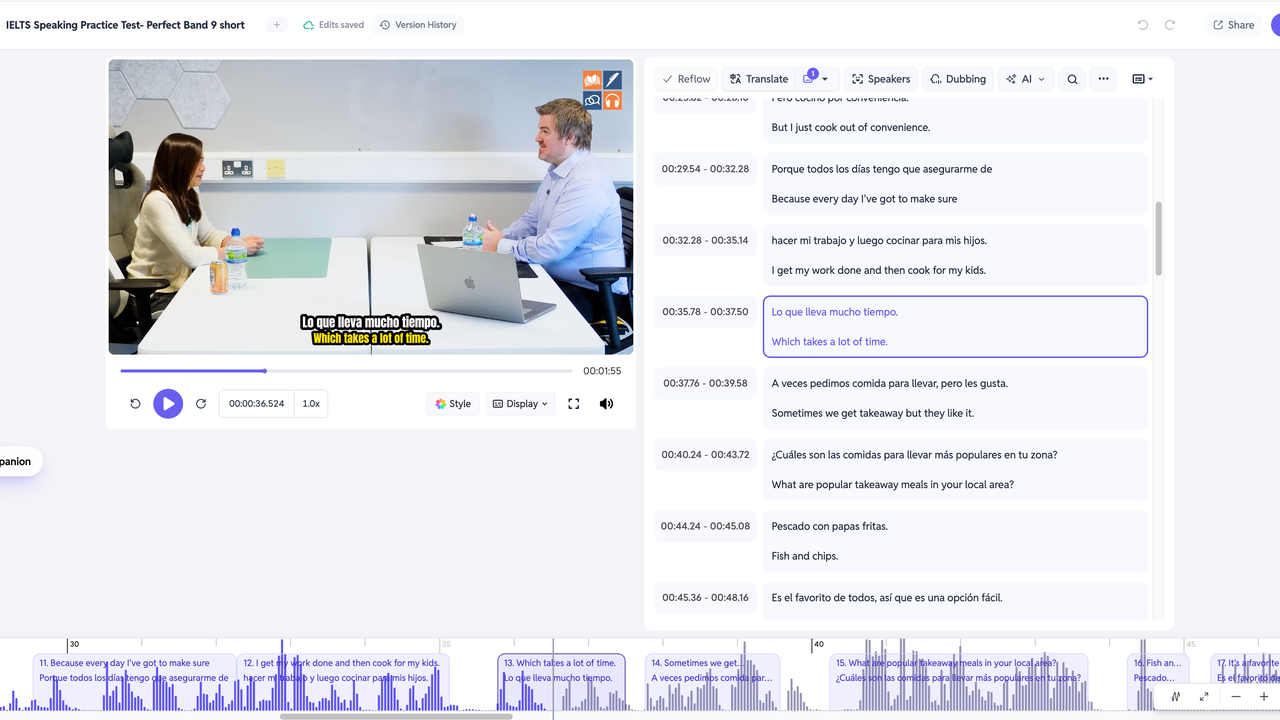This screenshot has width=1280, height=720.
Task: Click the Redo arrow icon
Action: pyautogui.click(x=1170, y=25)
